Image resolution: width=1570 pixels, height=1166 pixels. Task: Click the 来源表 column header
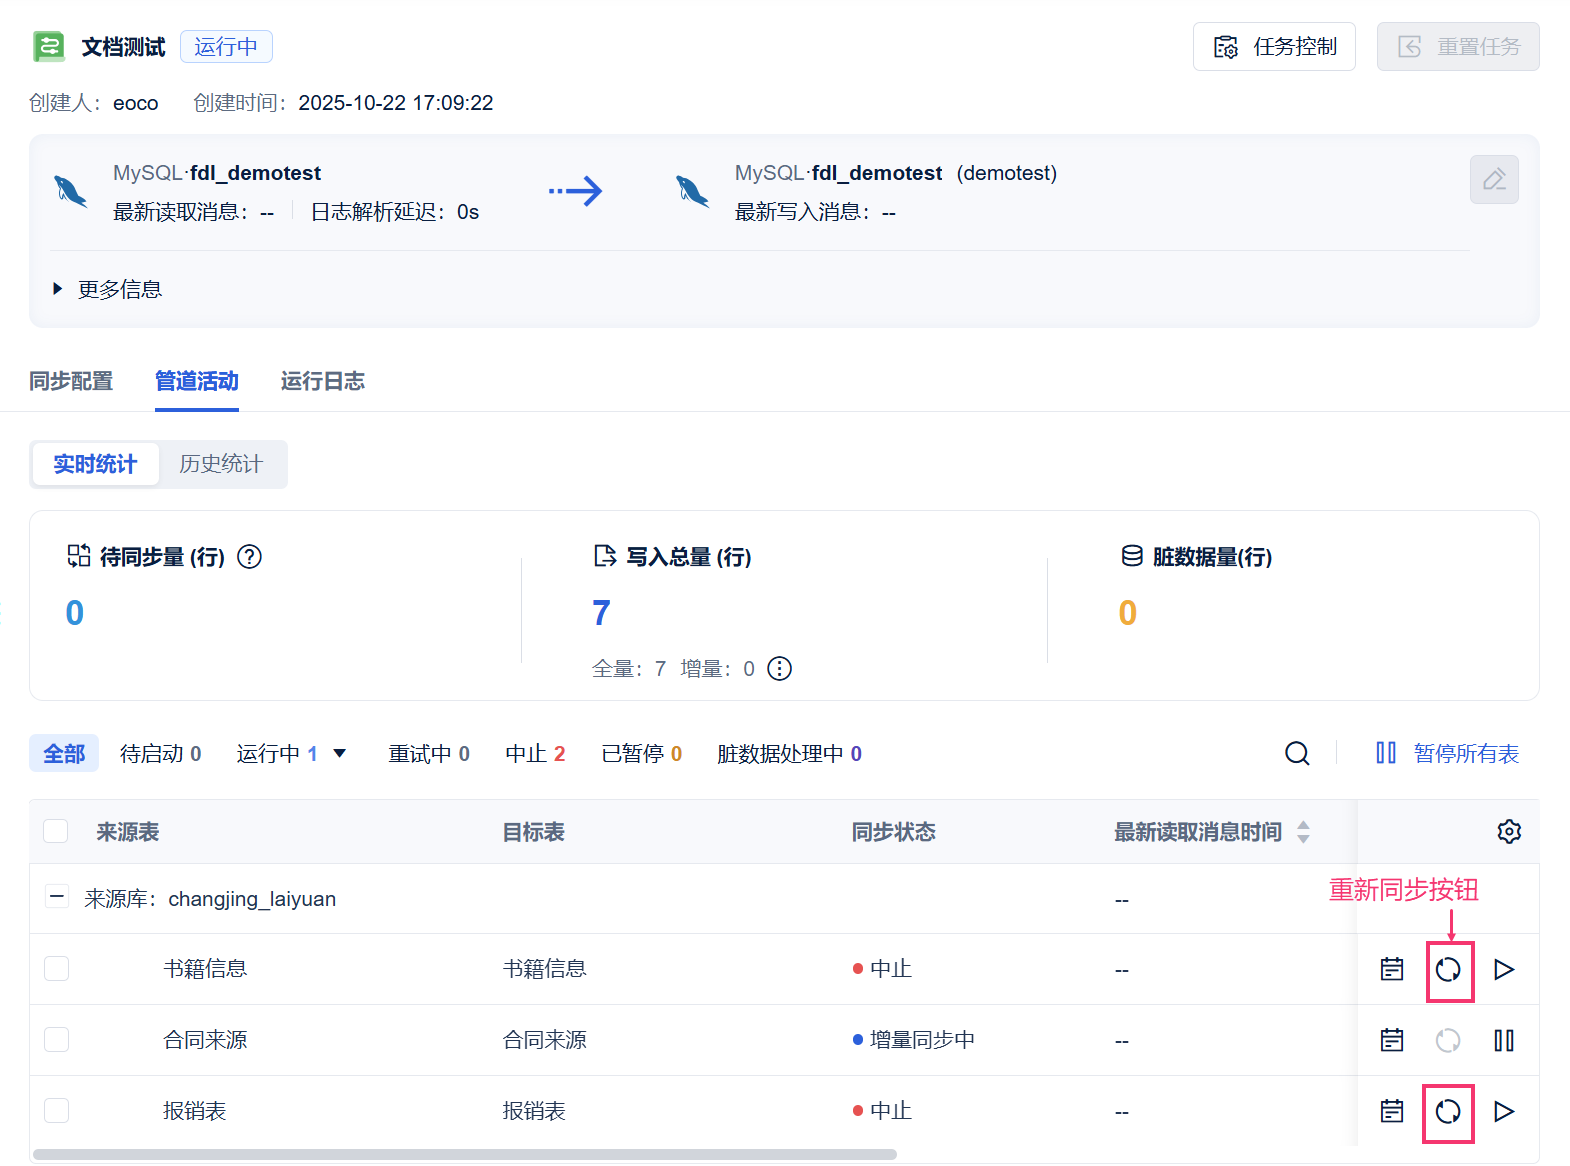coord(128,832)
